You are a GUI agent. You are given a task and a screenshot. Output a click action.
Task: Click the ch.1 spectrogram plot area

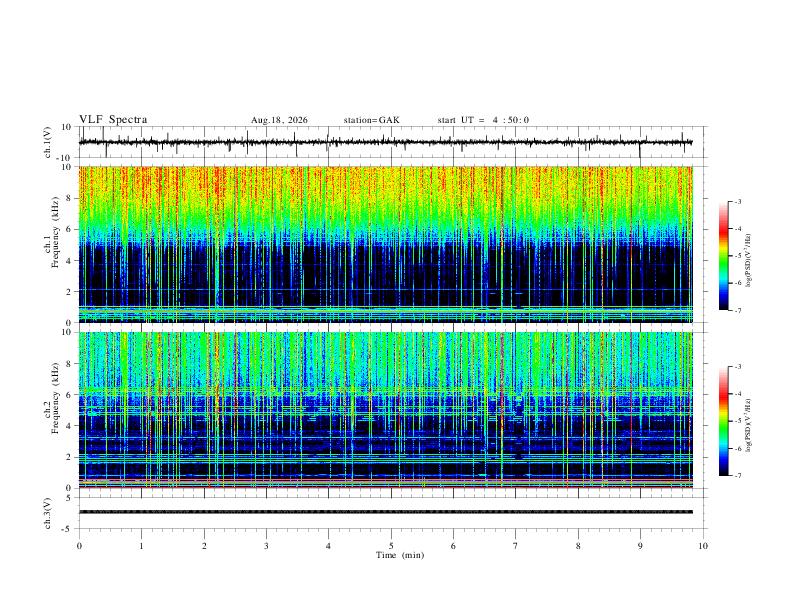pos(386,244)
